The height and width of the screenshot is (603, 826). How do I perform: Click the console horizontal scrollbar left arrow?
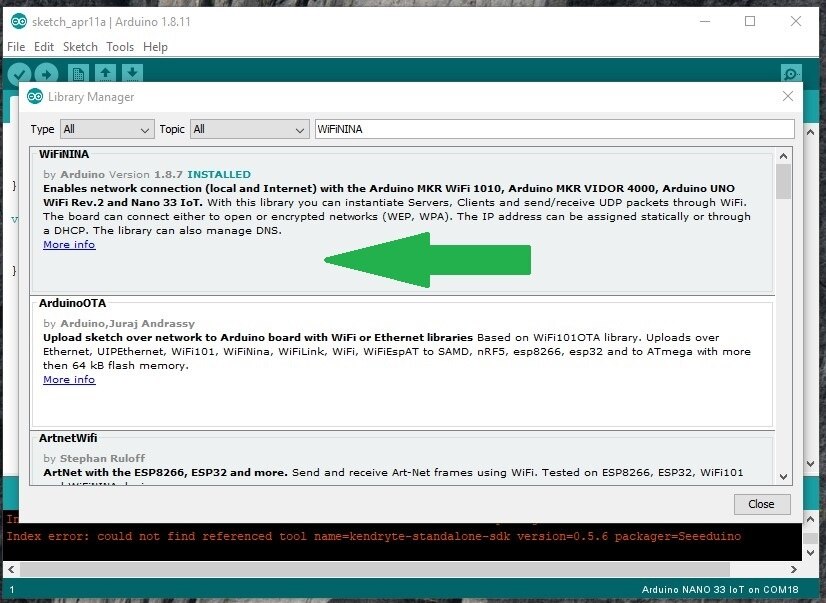[11, 569]
